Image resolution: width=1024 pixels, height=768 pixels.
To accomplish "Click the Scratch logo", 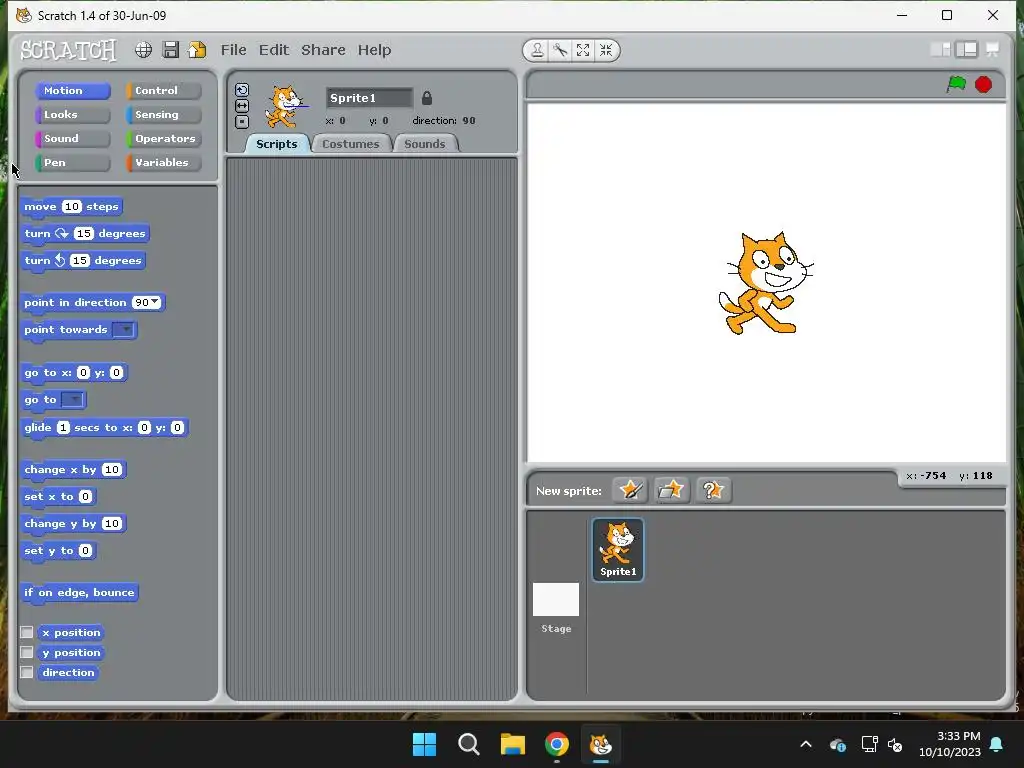I will 69,50.
